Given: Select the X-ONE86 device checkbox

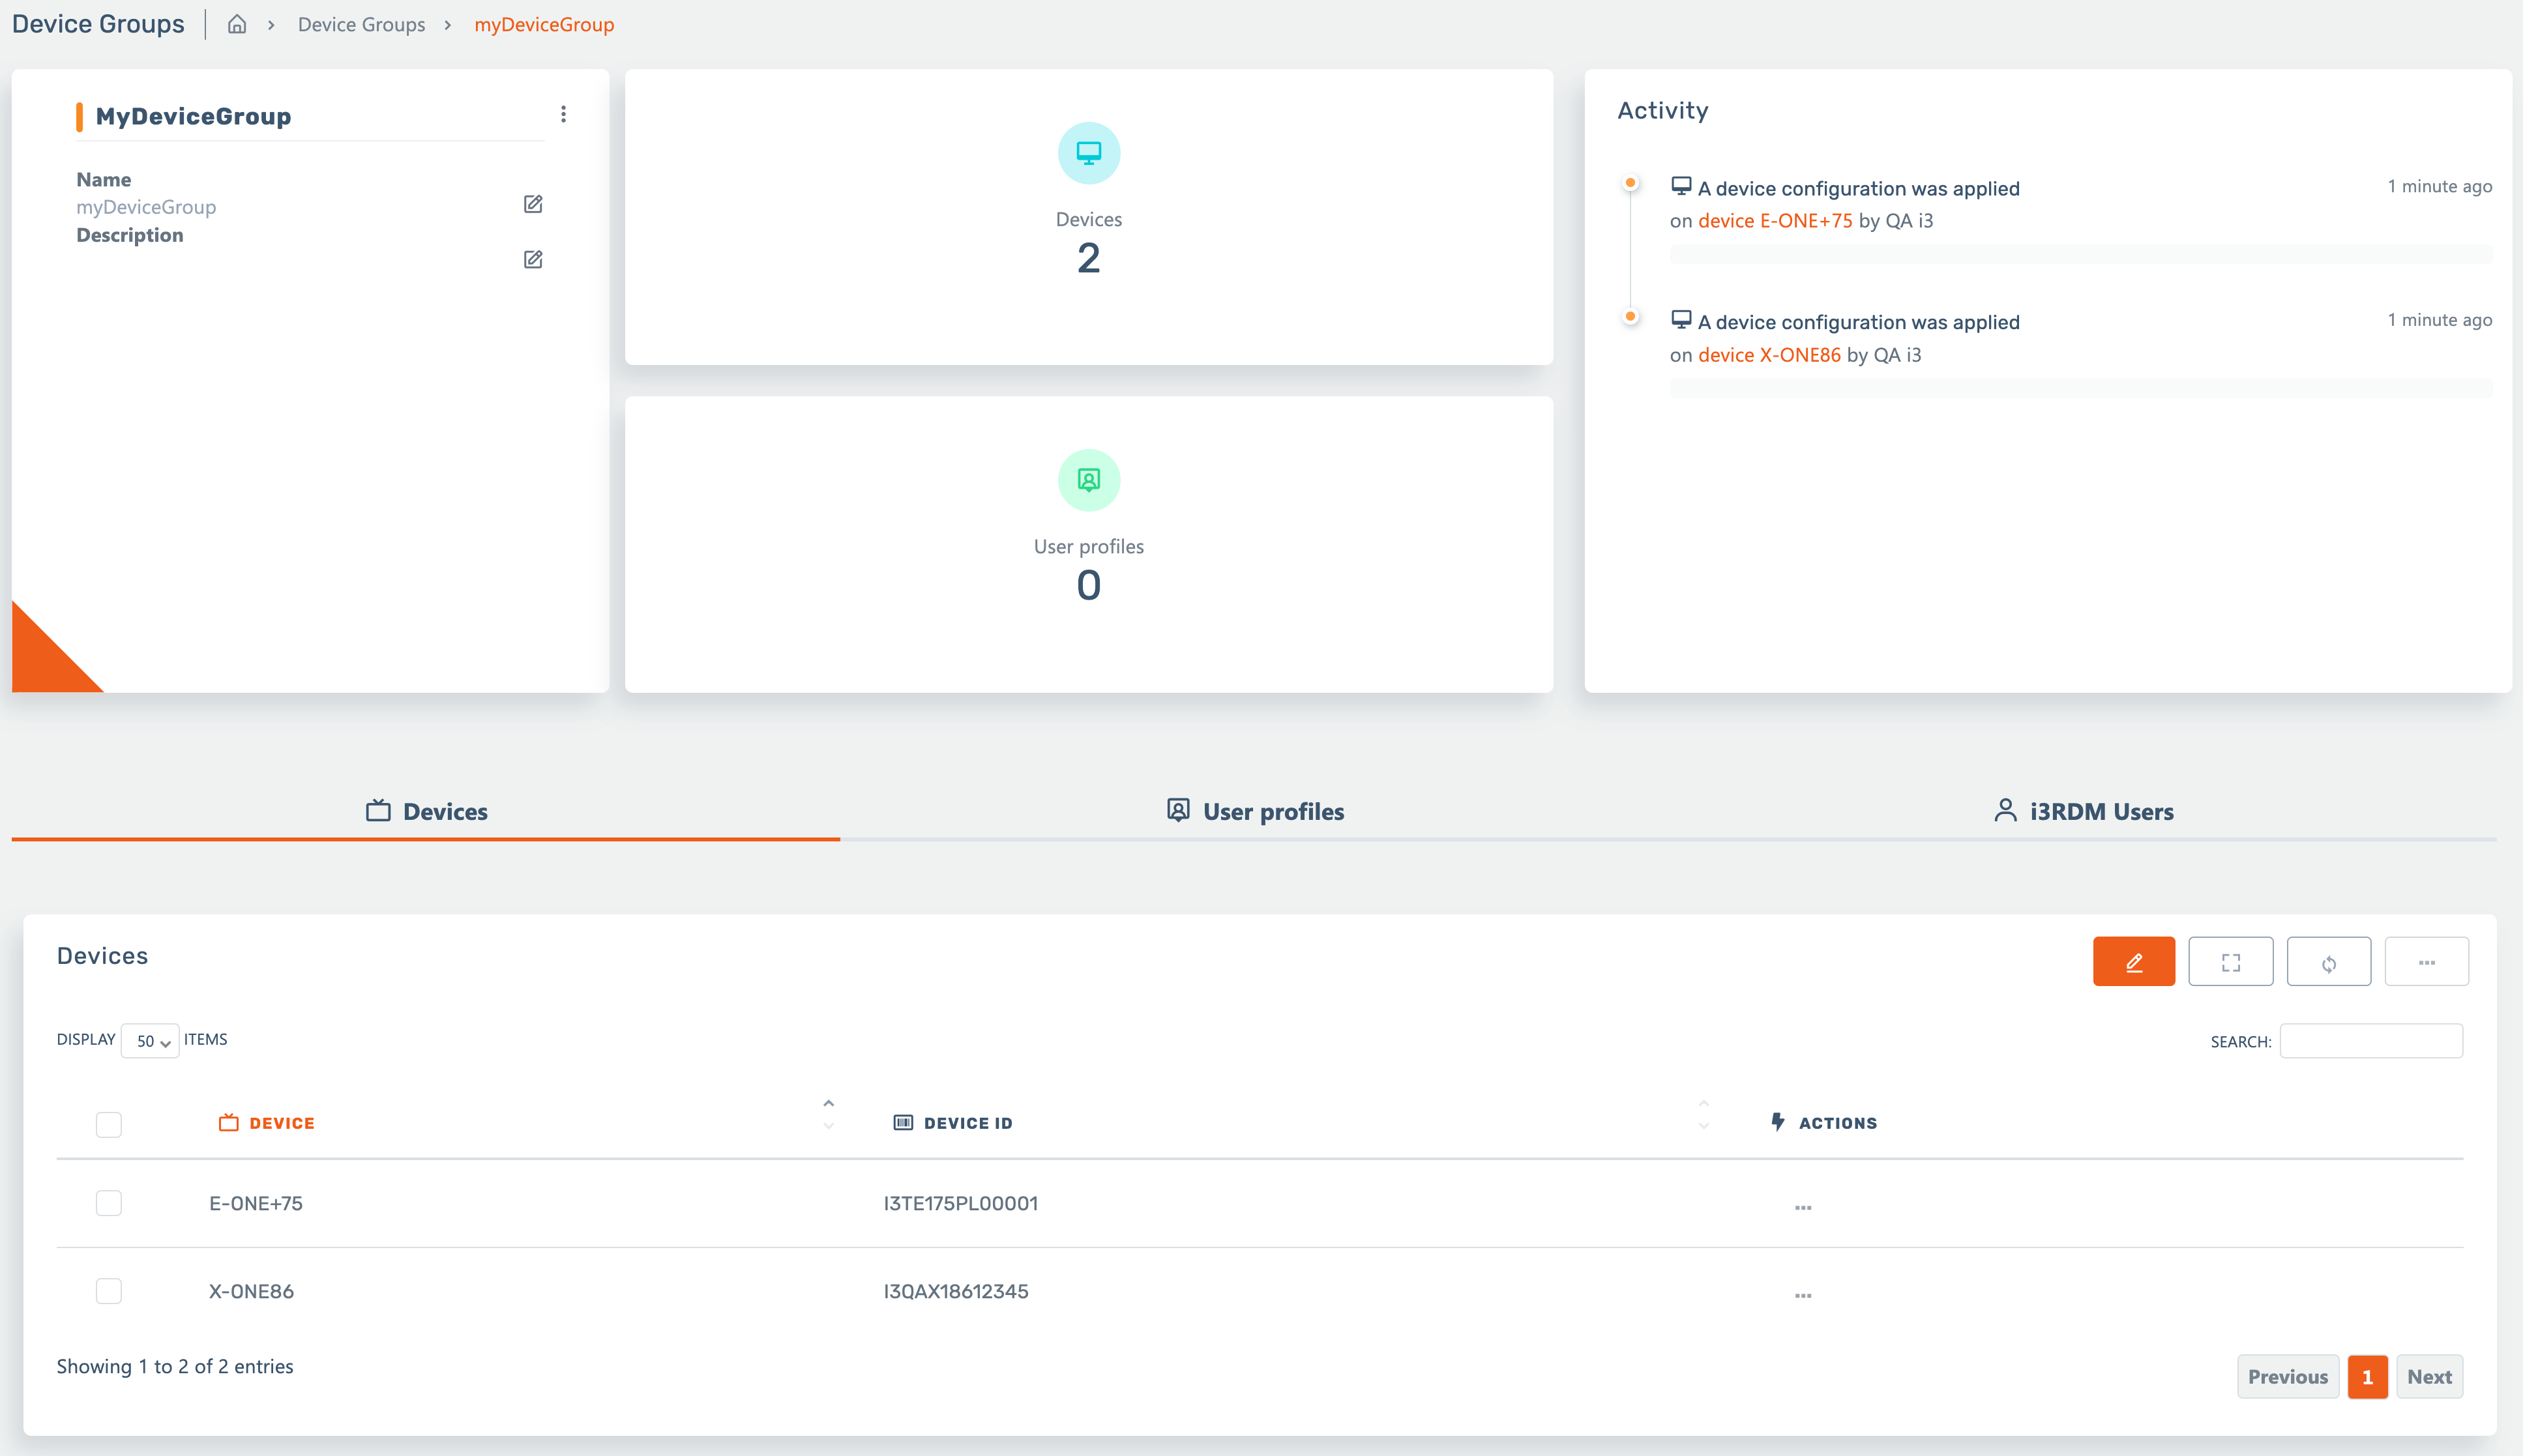Looking at the screenshot, I should click(x=109, y=1291).
